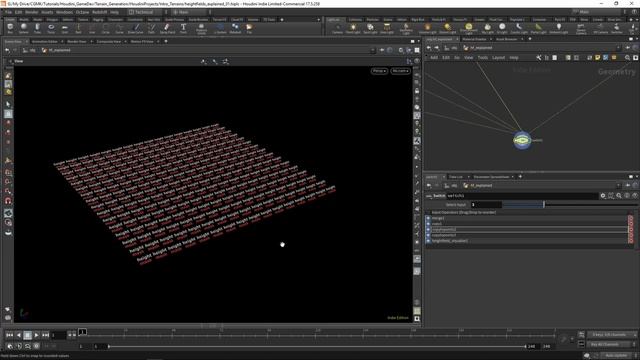Click the frame range slider bar
Screen dimensions: 640x360
click(x=317, y=347)
